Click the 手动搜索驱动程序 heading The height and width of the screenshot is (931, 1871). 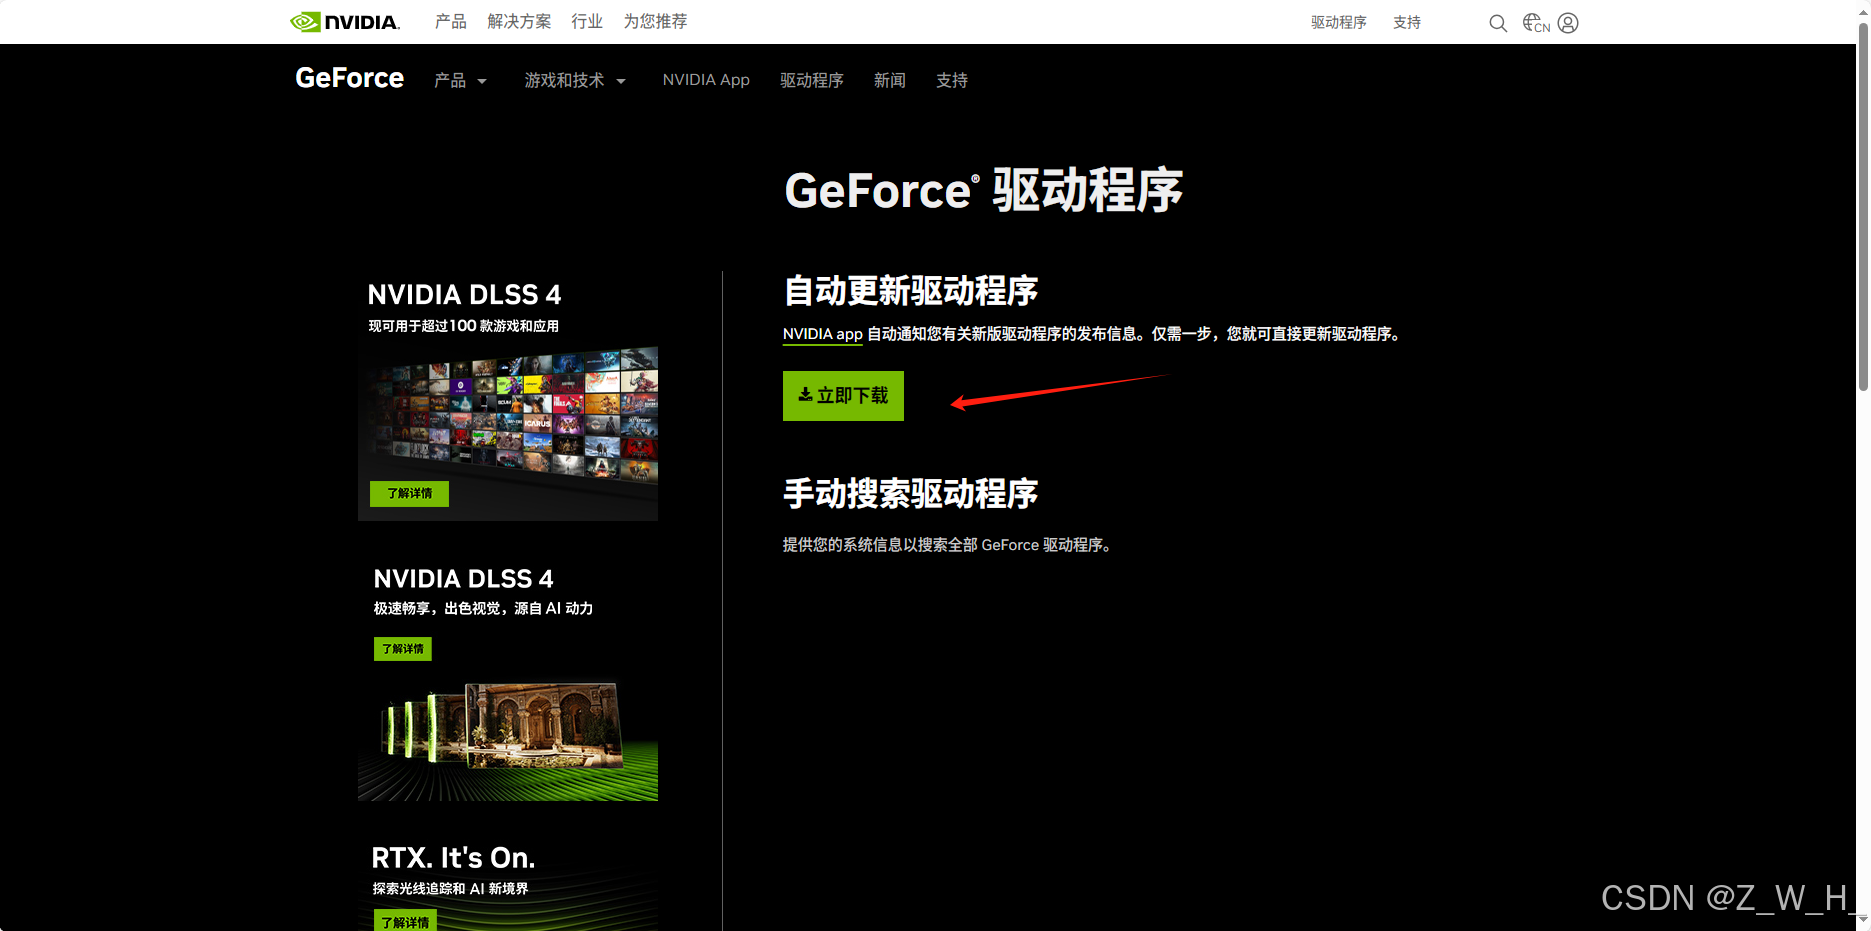910,493
